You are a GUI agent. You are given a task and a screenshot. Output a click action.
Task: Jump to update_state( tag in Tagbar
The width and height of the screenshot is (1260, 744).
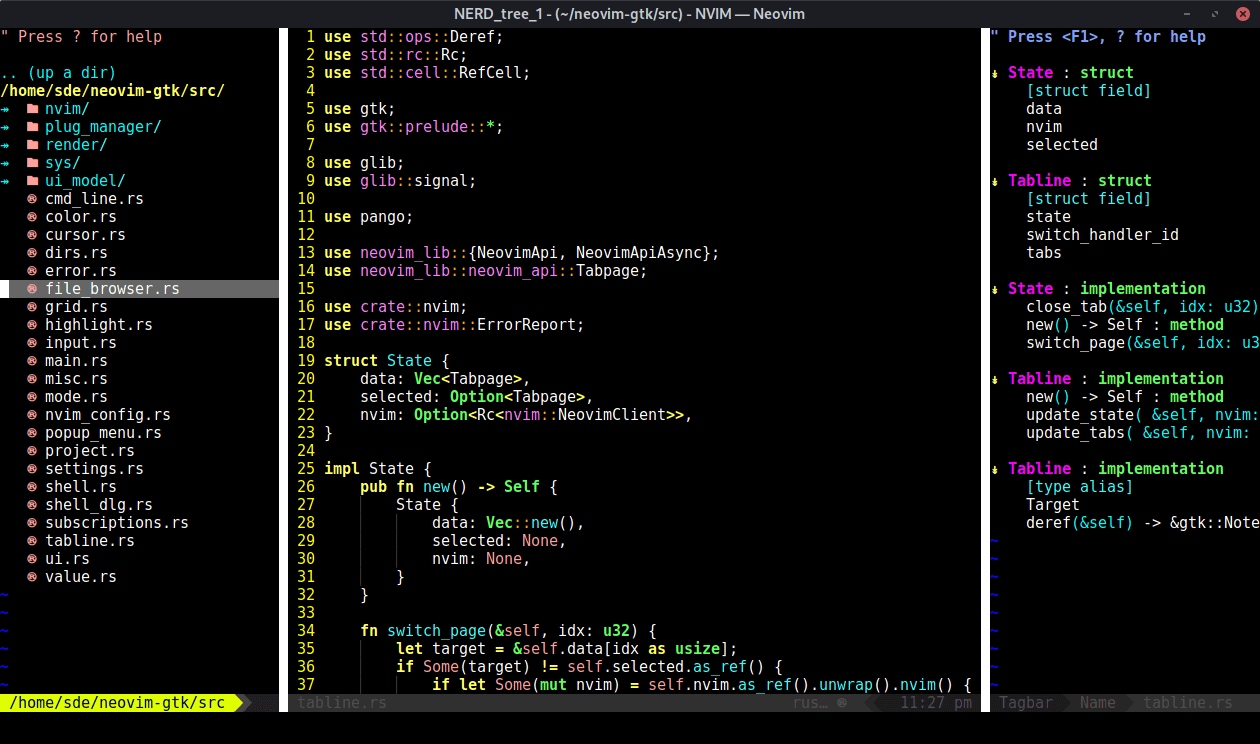(1142, 415)
